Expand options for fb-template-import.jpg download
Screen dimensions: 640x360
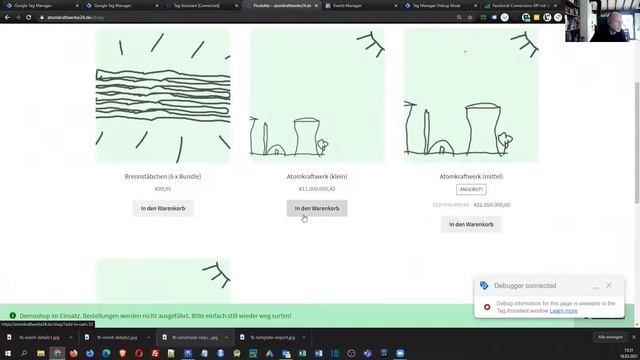click(x=304, y=338)
